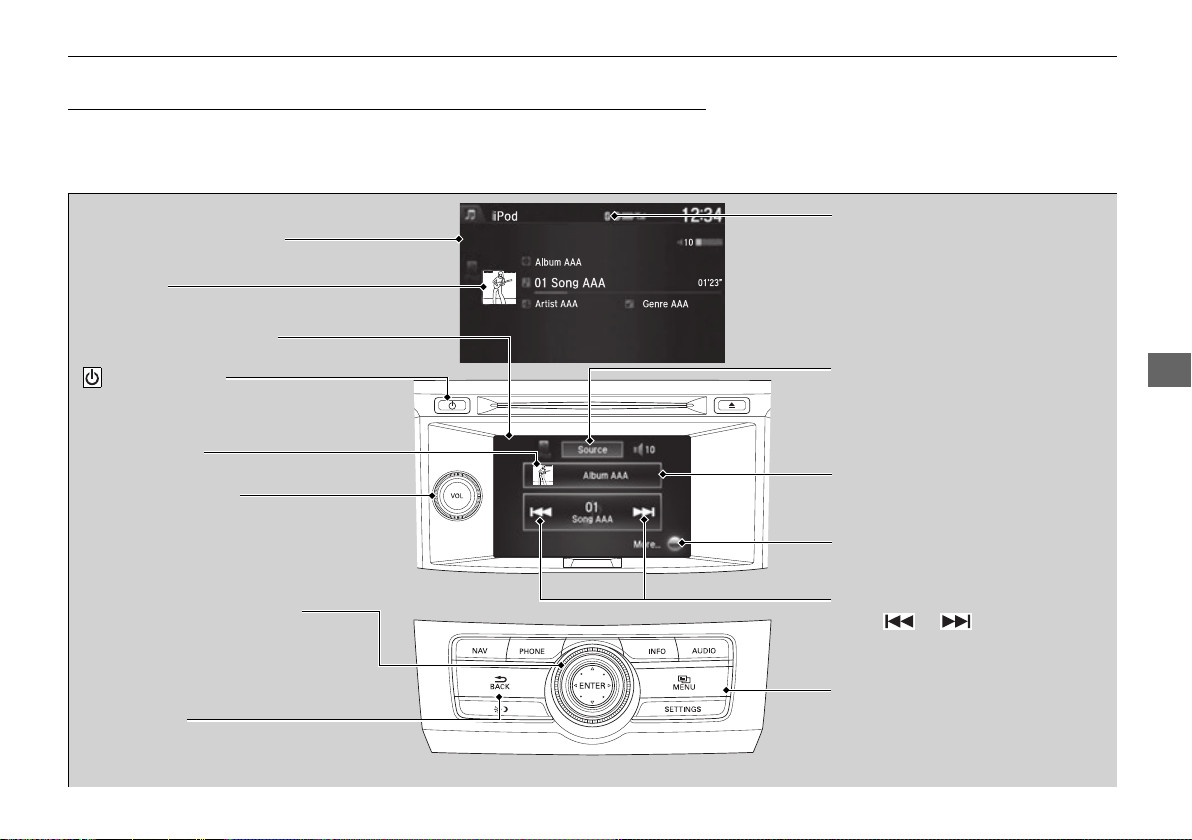Select the Album AAA bar on the touchscreen
The width and height of the screenshot is (1192, 840).
(x=592, y=475)
